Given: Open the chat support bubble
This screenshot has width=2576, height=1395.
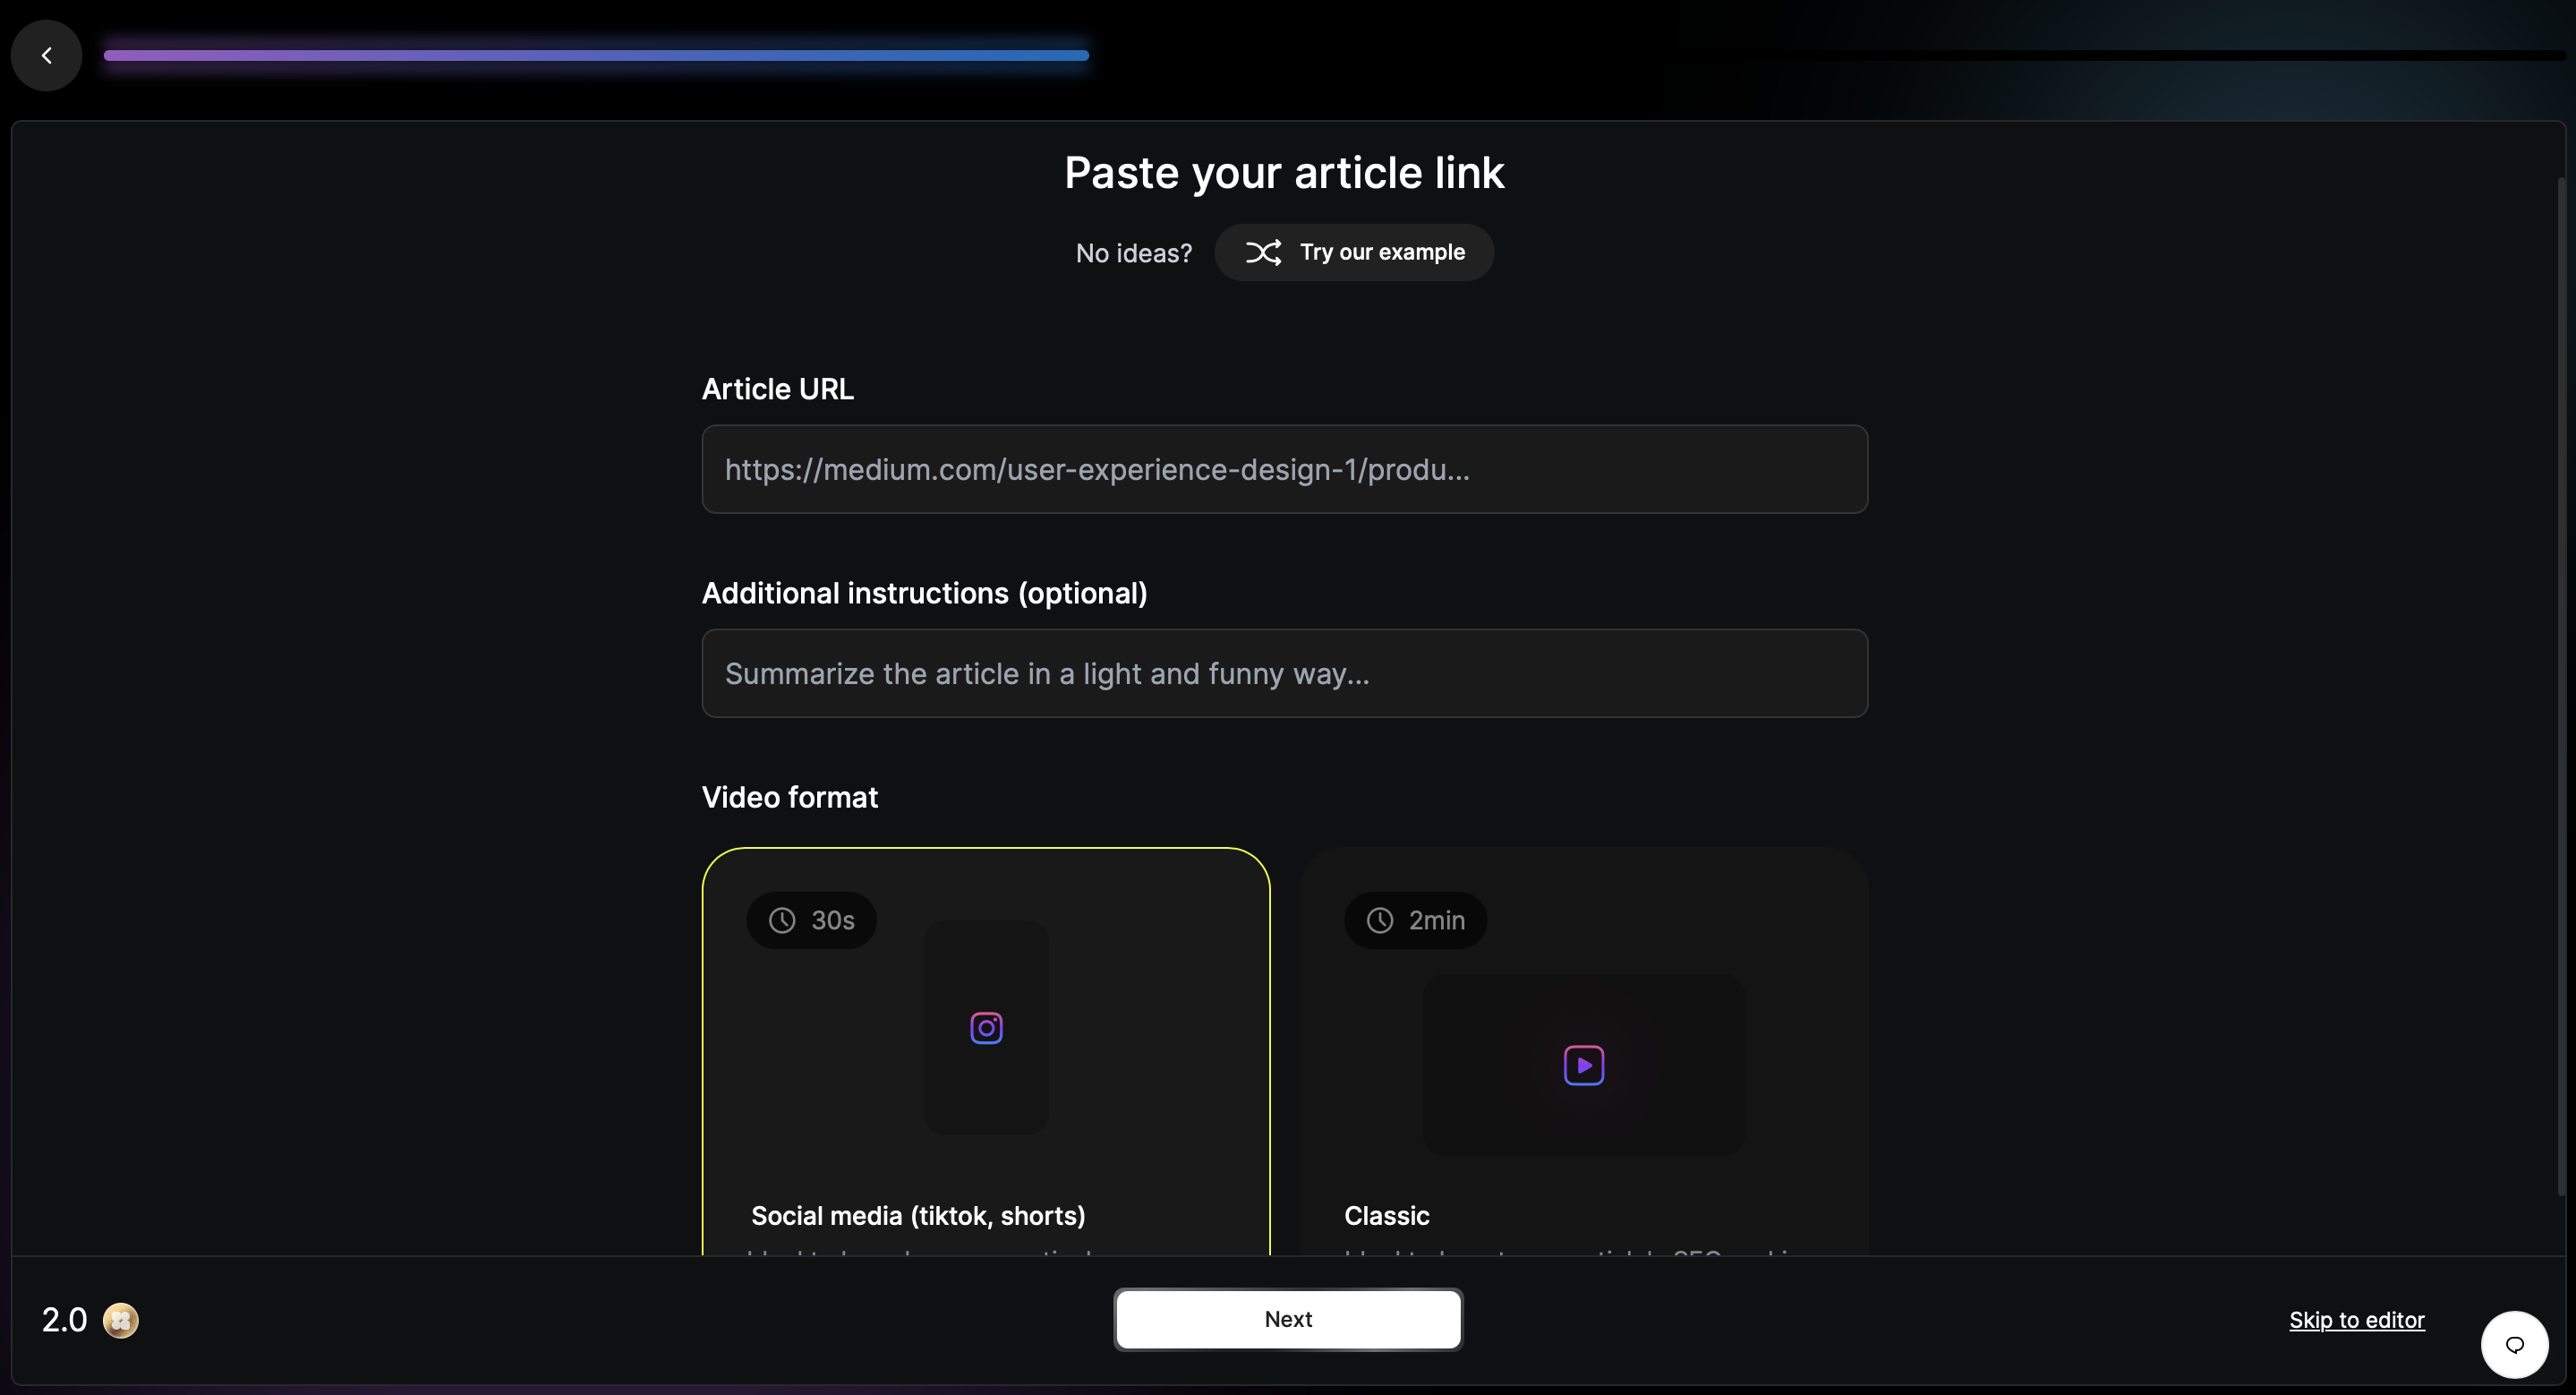Looking at the screenshot, I should (x=2514, y=1344).
